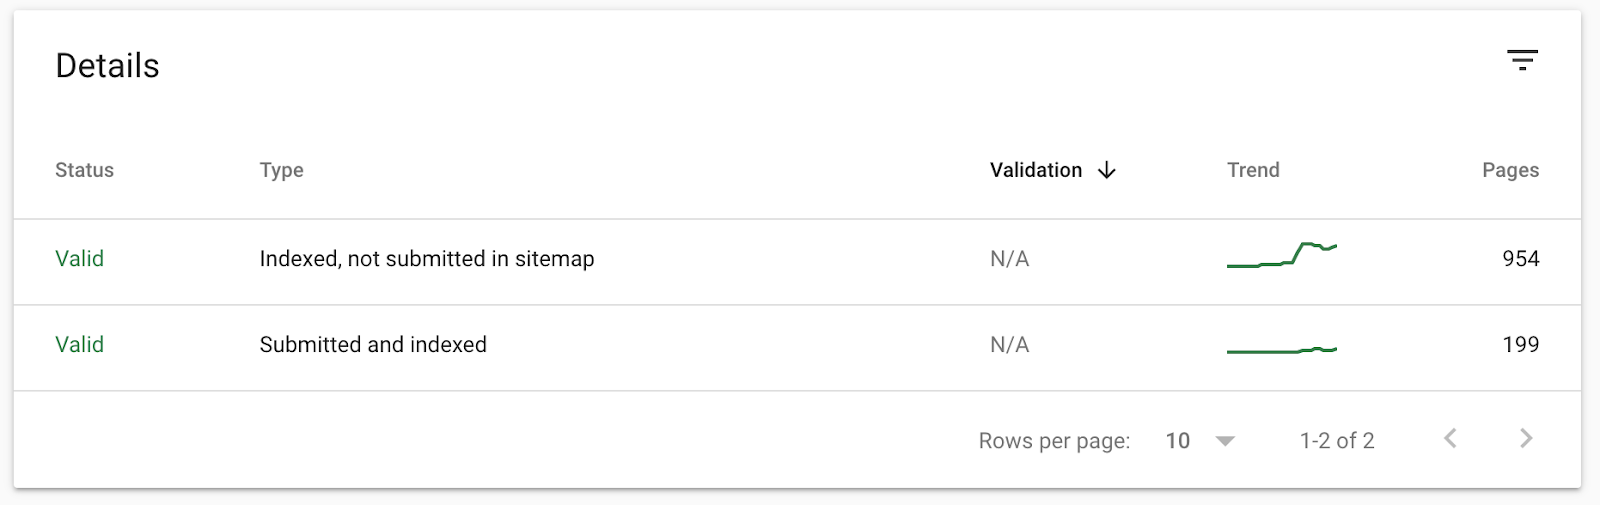Click the 1-2 of 2 pagination text
This screenshot has height=505, width=1600.
click(x=1337, y=441)
